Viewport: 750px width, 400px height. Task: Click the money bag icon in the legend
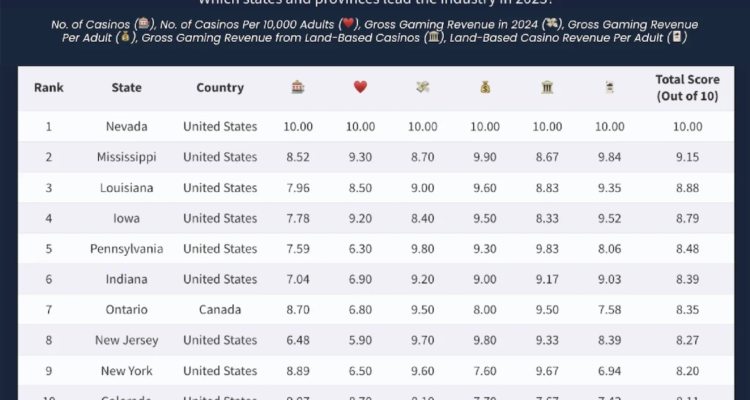click(x=126, y=38)
